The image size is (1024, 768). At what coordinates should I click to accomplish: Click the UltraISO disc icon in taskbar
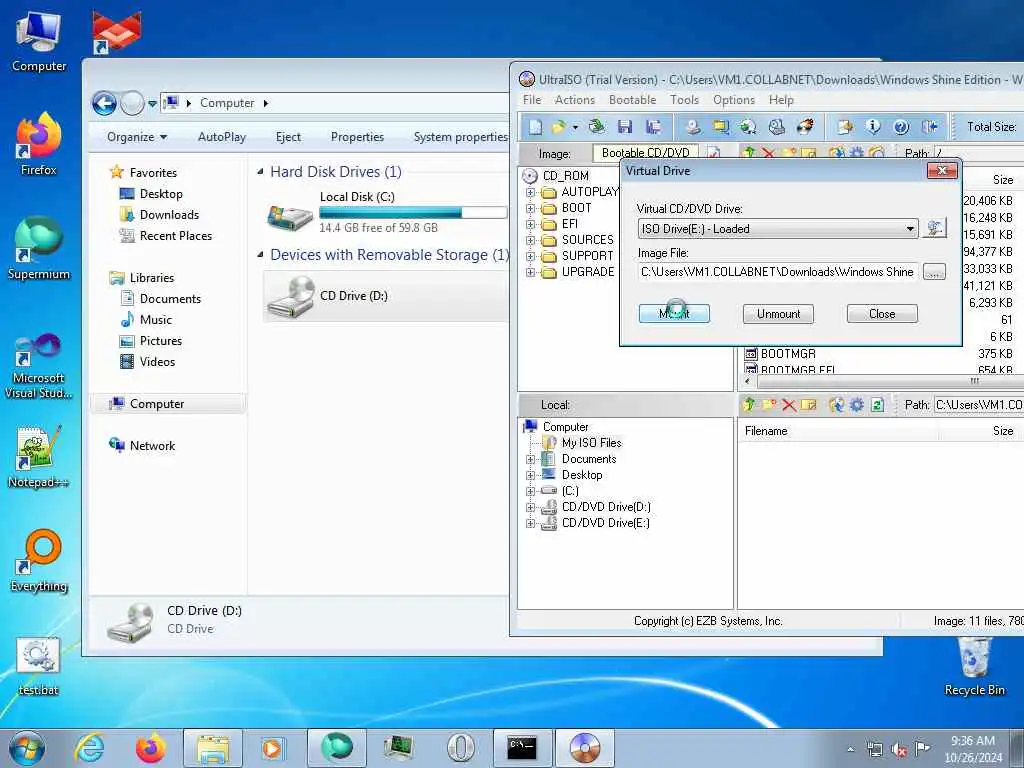(x=584, y=748)
